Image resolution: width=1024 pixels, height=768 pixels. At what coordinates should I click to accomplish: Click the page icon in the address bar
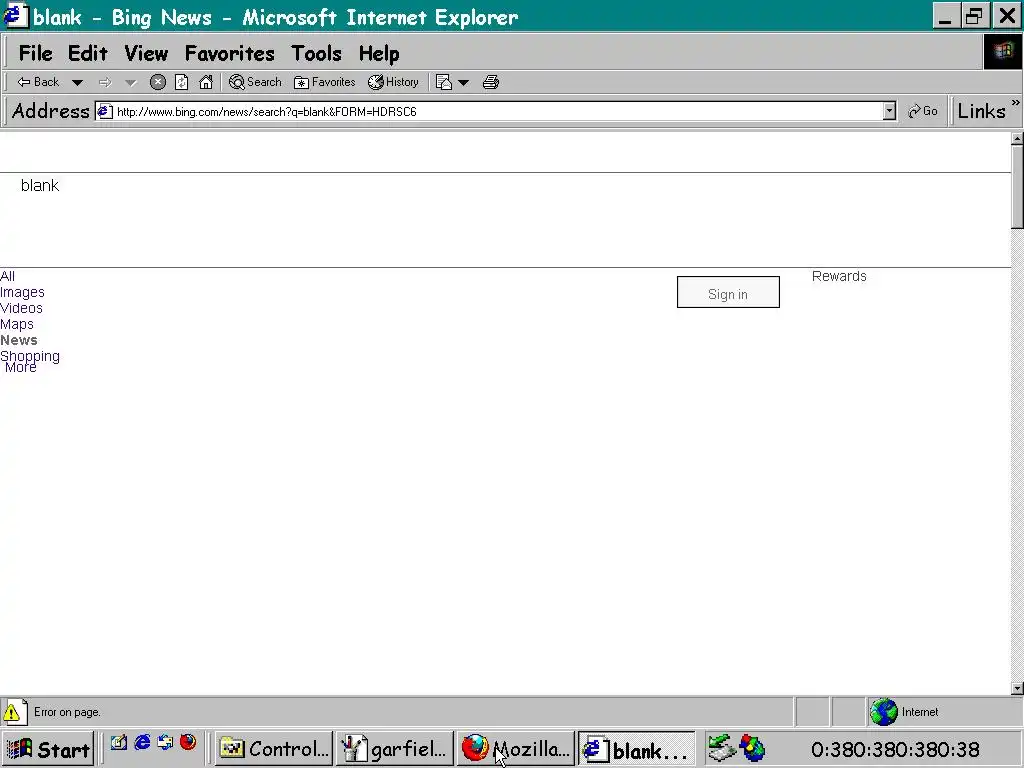point(104,112)
